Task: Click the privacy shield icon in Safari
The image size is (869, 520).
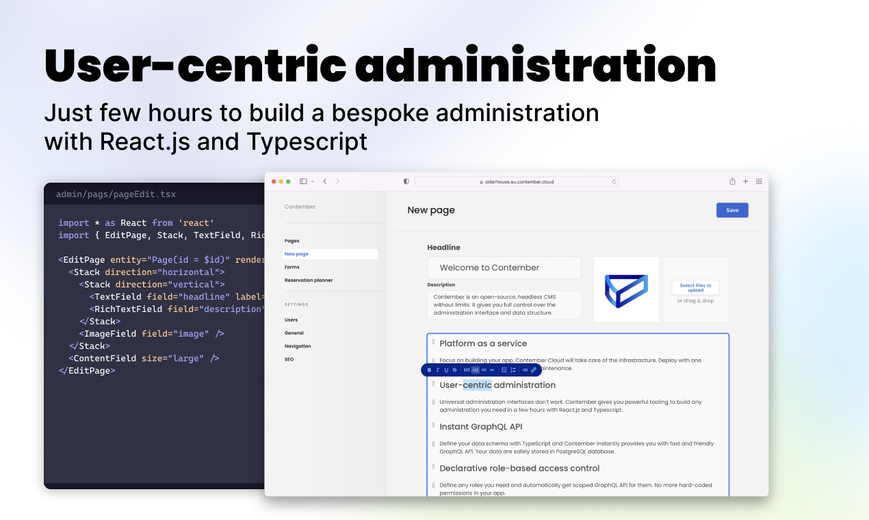Action: coord(406,181)
